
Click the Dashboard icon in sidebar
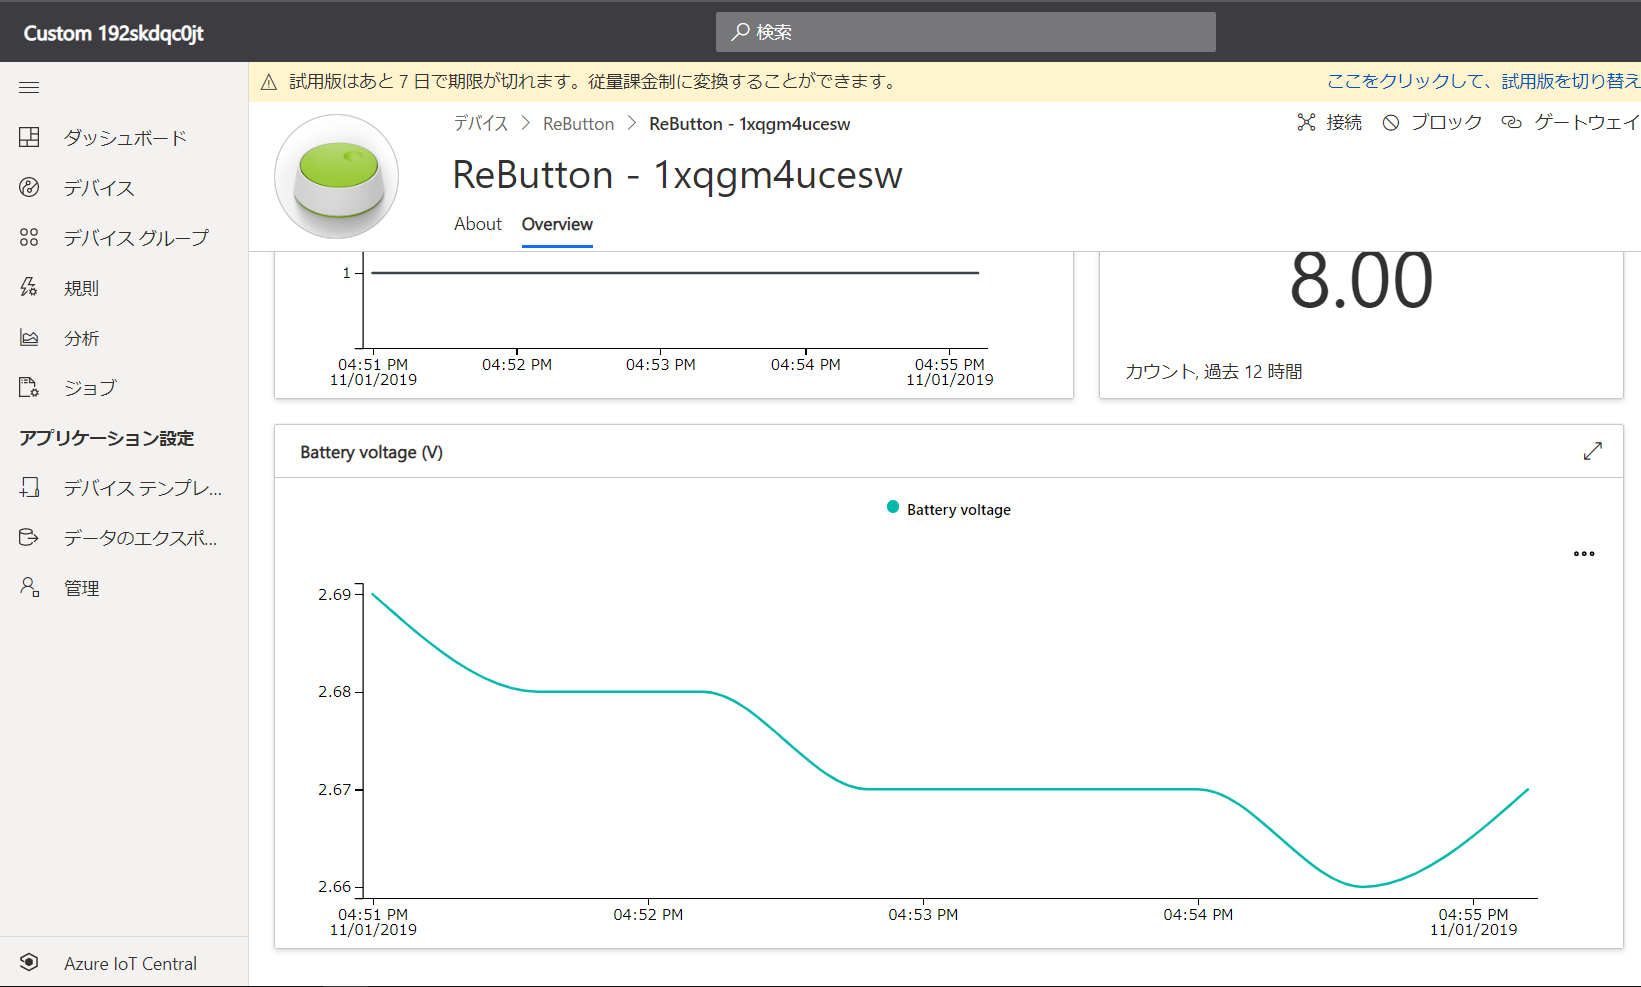(29, 138)
